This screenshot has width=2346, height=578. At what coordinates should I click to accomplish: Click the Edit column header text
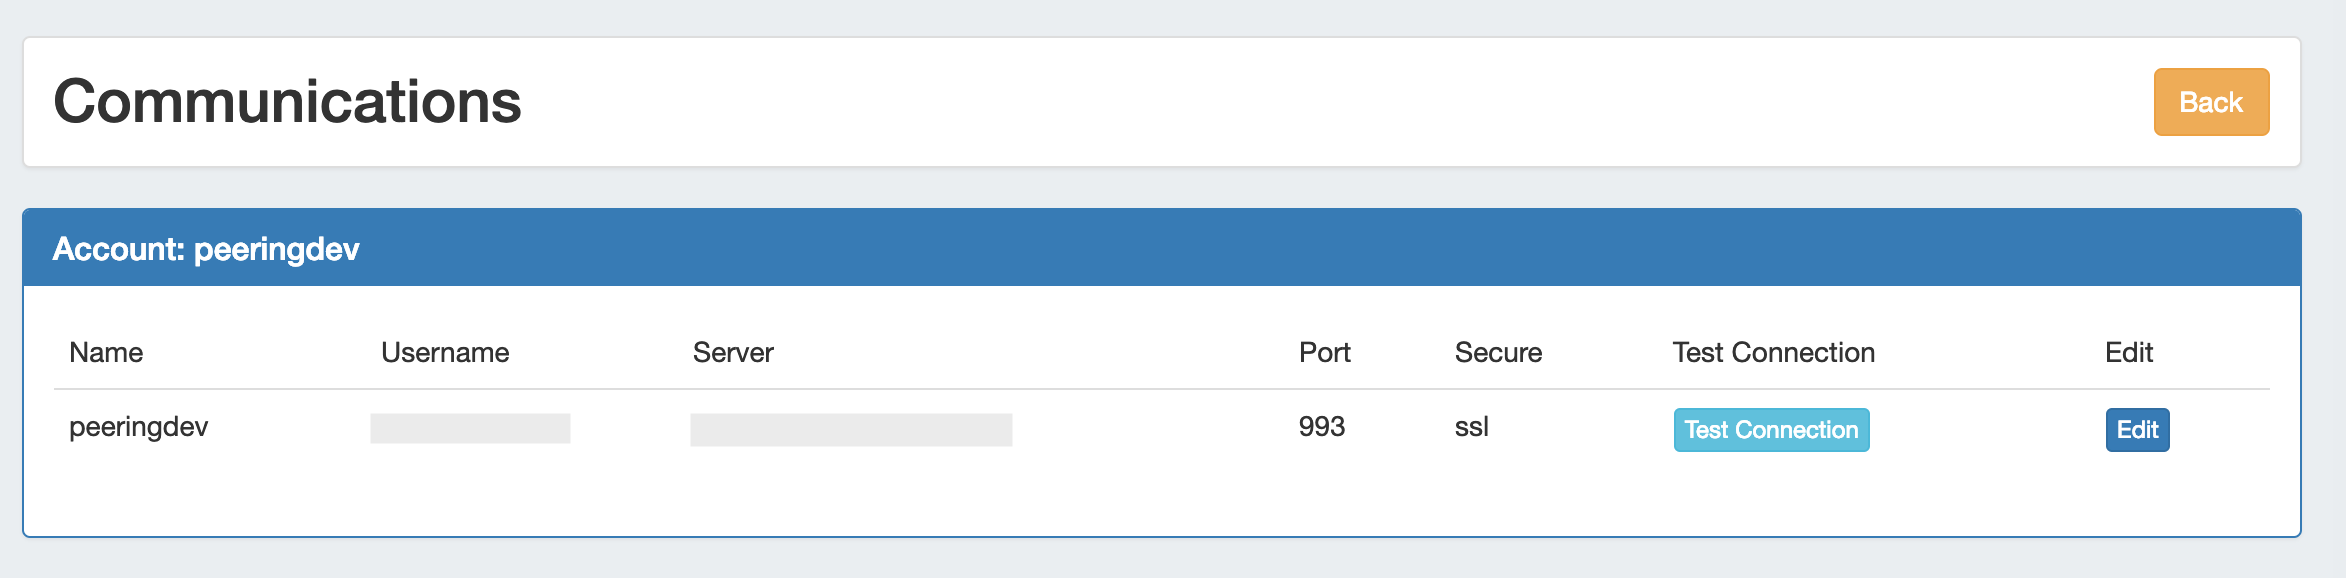[2129, 353]
